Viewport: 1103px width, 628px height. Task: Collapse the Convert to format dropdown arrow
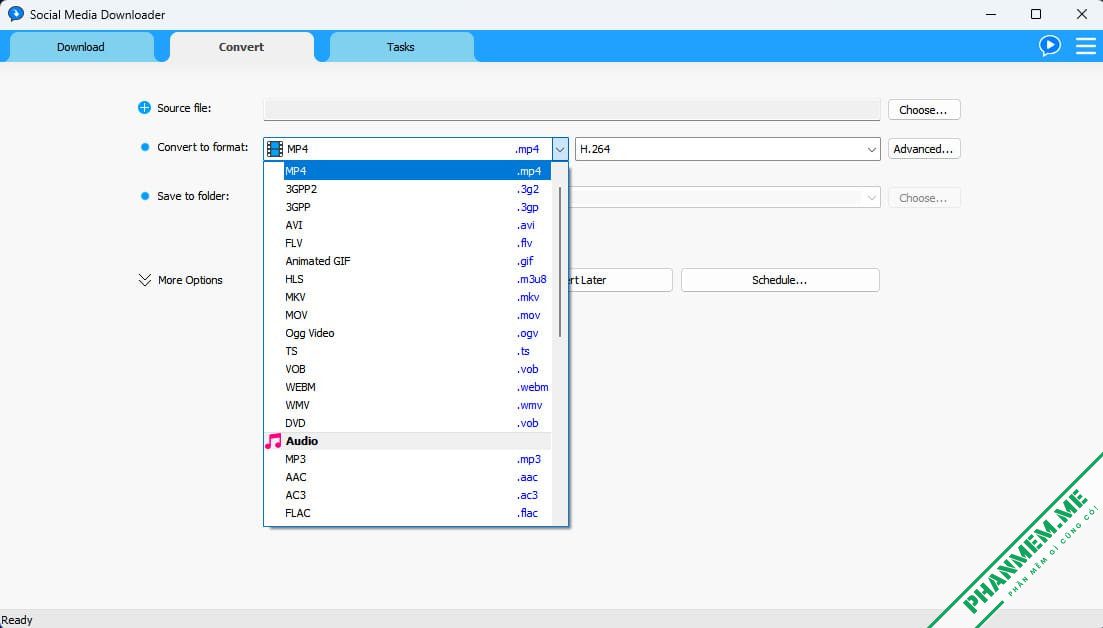tap(560, 149)
